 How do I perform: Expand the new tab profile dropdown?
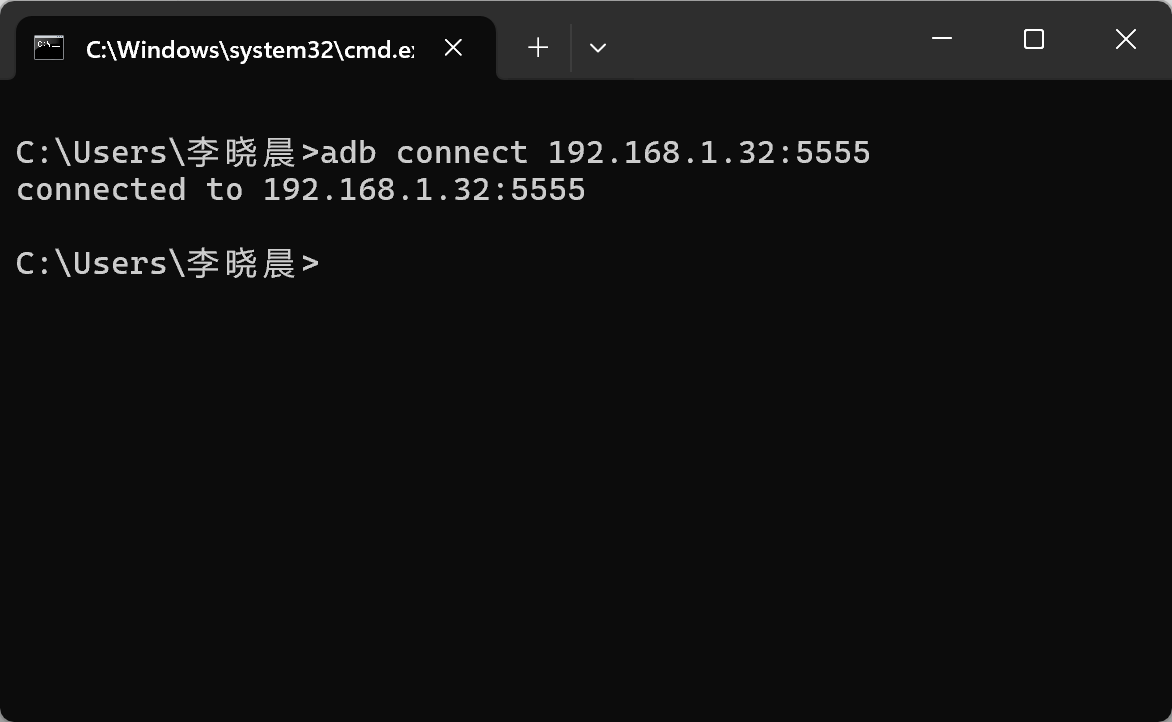point(598,47)
